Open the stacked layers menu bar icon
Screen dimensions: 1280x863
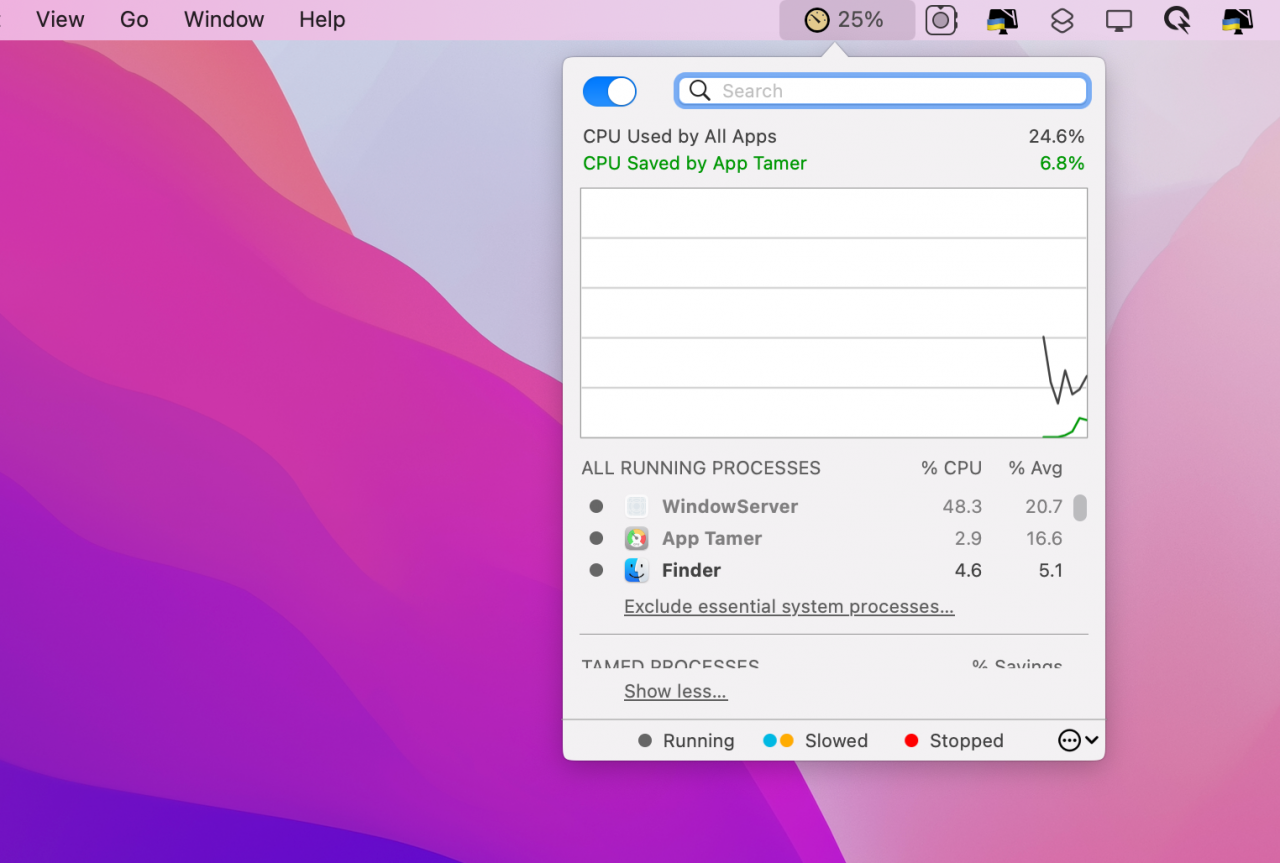1062,20
